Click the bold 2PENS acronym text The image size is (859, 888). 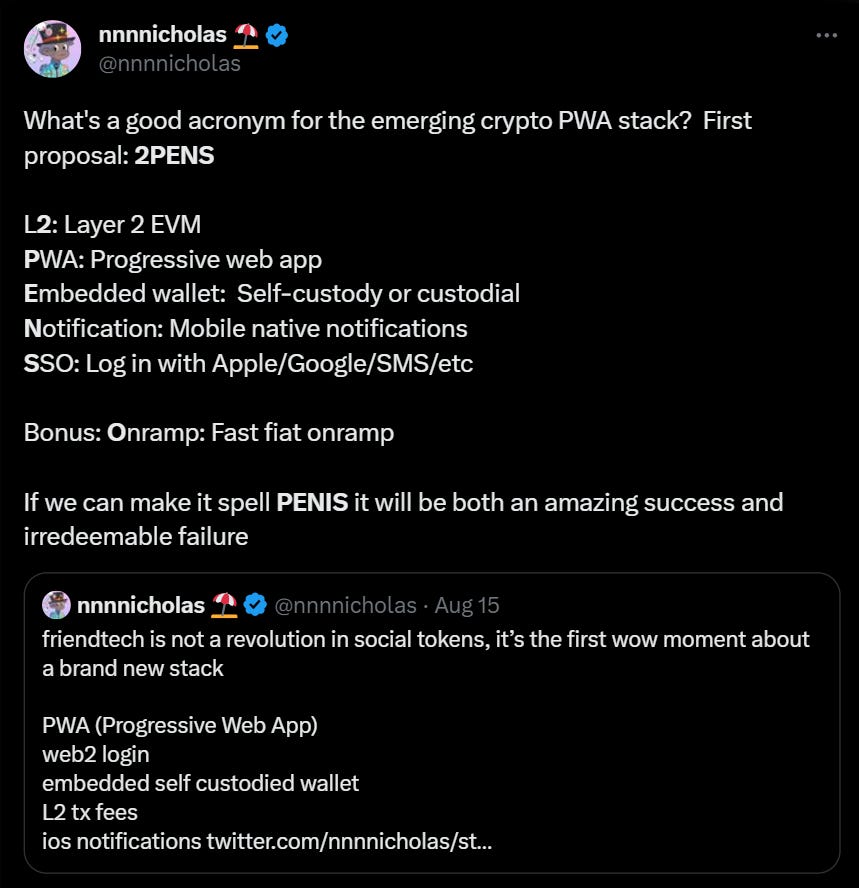(174, 156)
